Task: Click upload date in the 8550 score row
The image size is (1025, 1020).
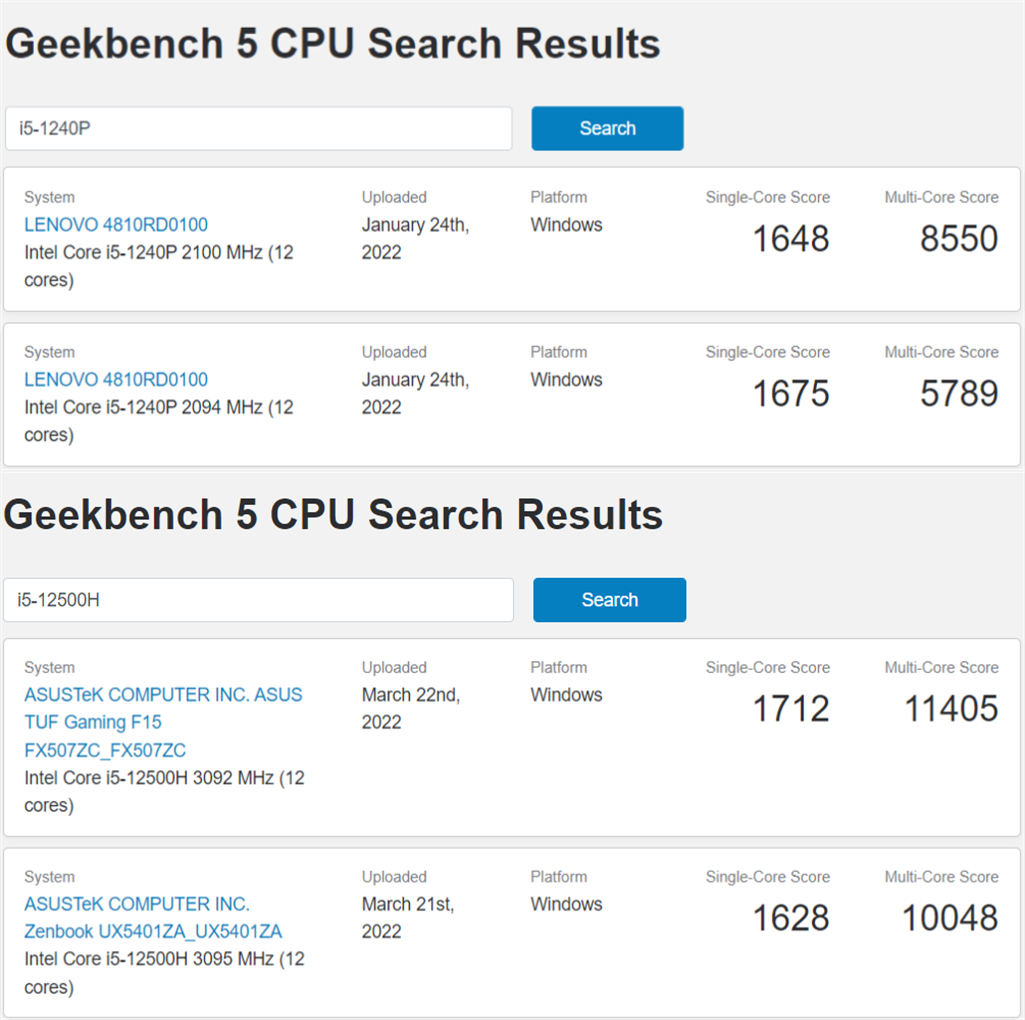Action: [x=416, y=239]
